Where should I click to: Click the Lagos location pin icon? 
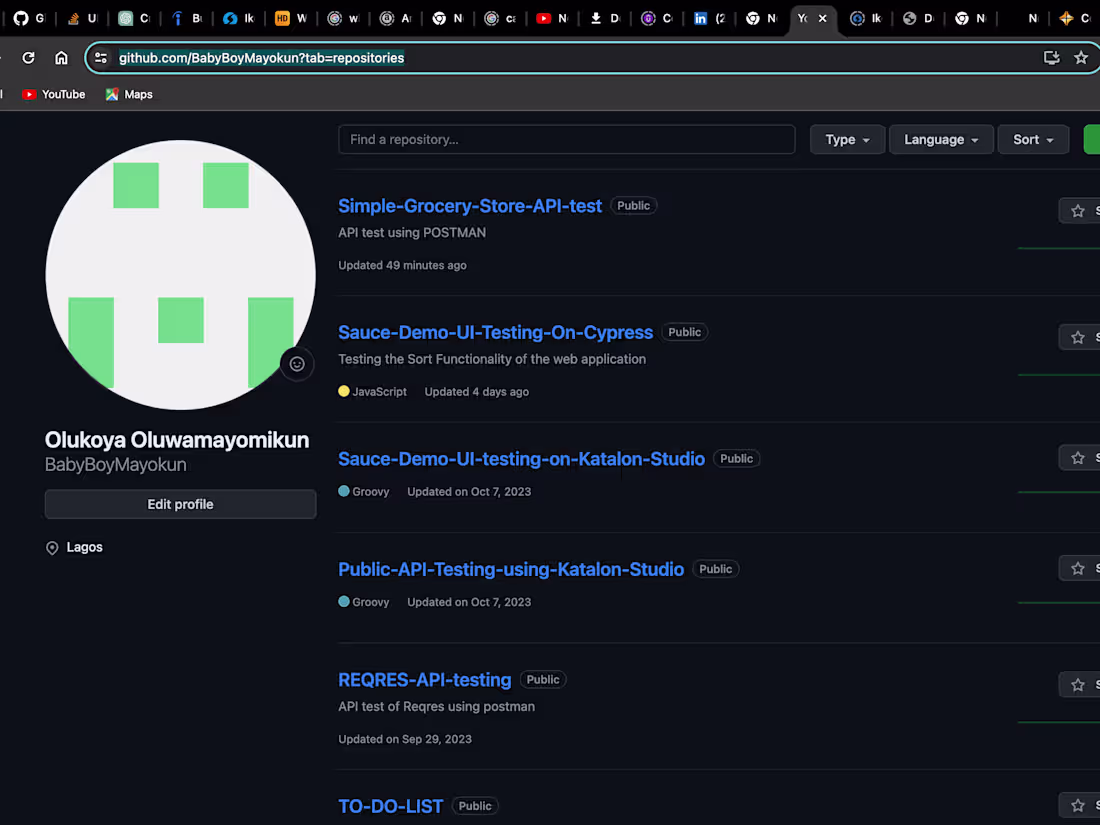[52, 548]
